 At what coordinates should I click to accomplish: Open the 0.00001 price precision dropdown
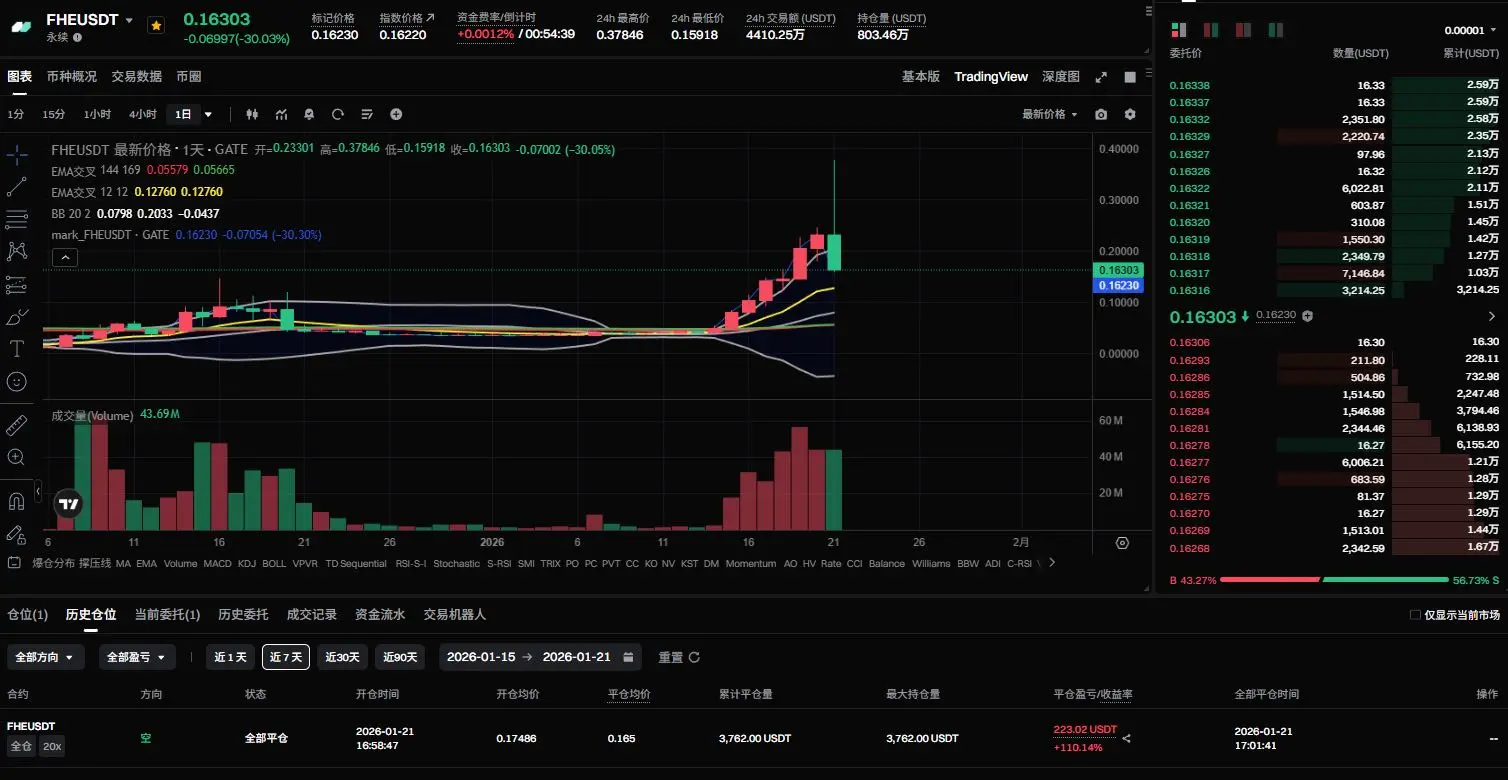pos(1472,30)
